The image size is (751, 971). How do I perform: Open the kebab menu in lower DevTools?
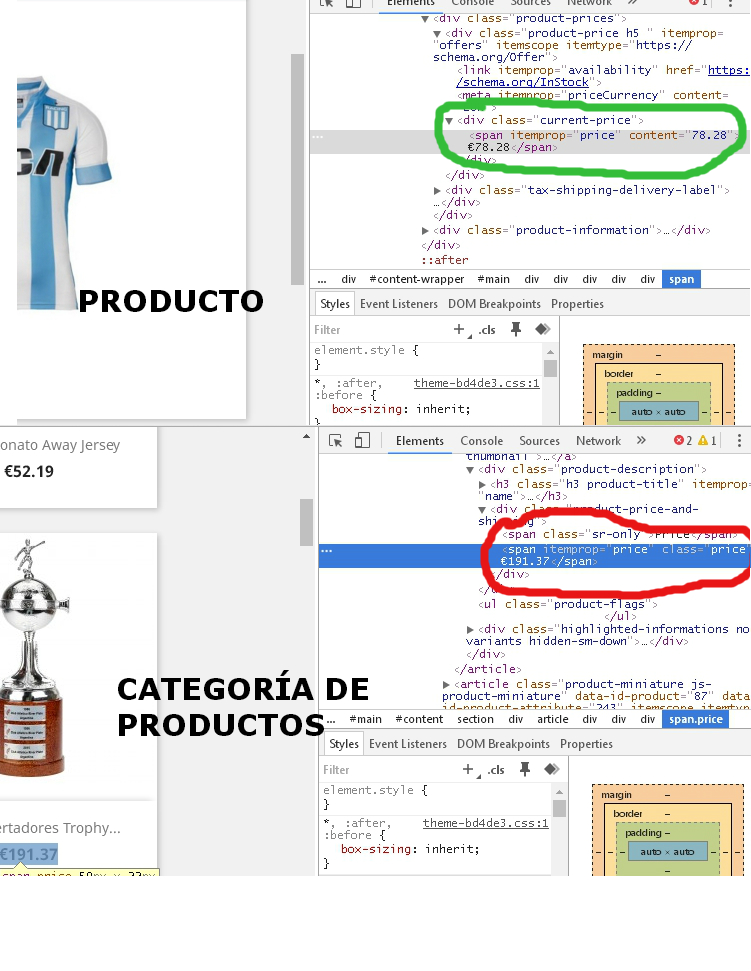point(739,440)
